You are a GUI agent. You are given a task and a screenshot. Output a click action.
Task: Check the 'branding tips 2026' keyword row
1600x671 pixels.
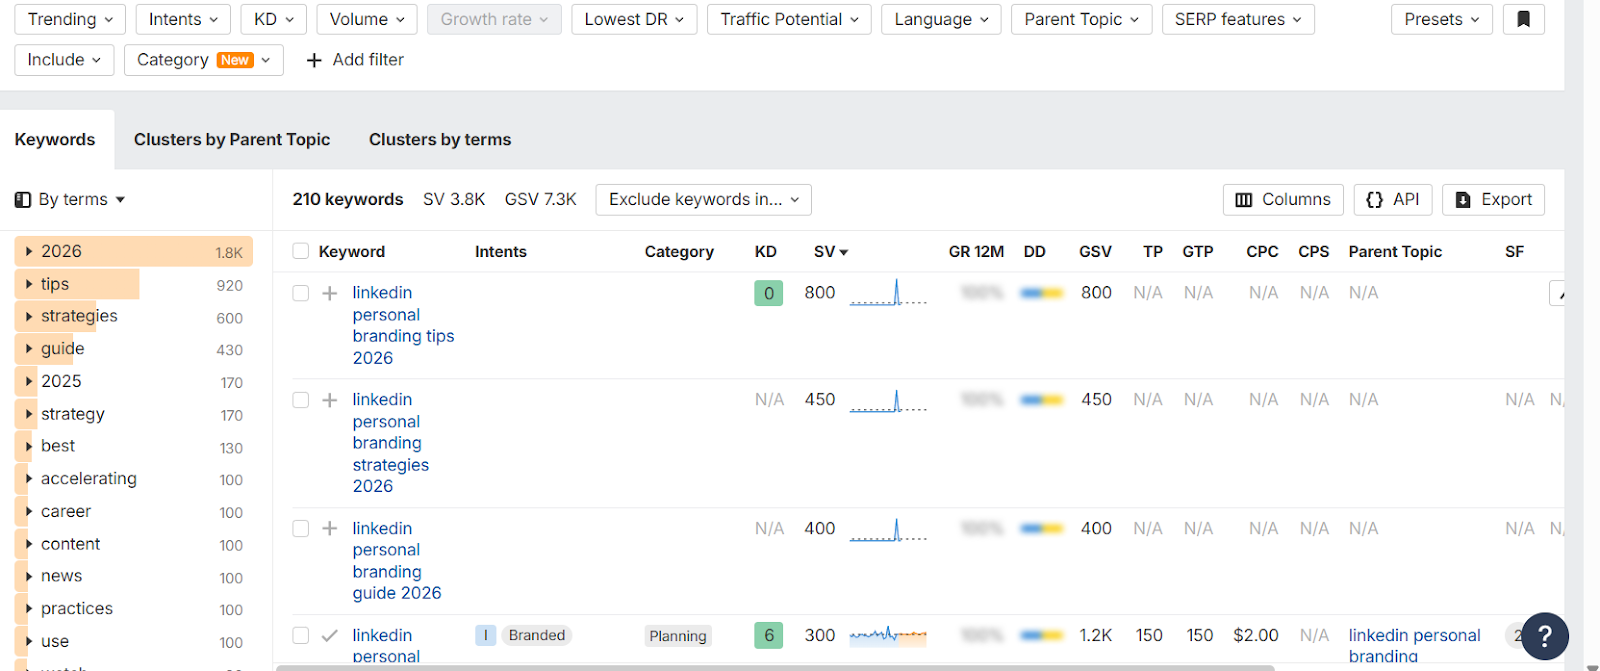click(300, 293)
